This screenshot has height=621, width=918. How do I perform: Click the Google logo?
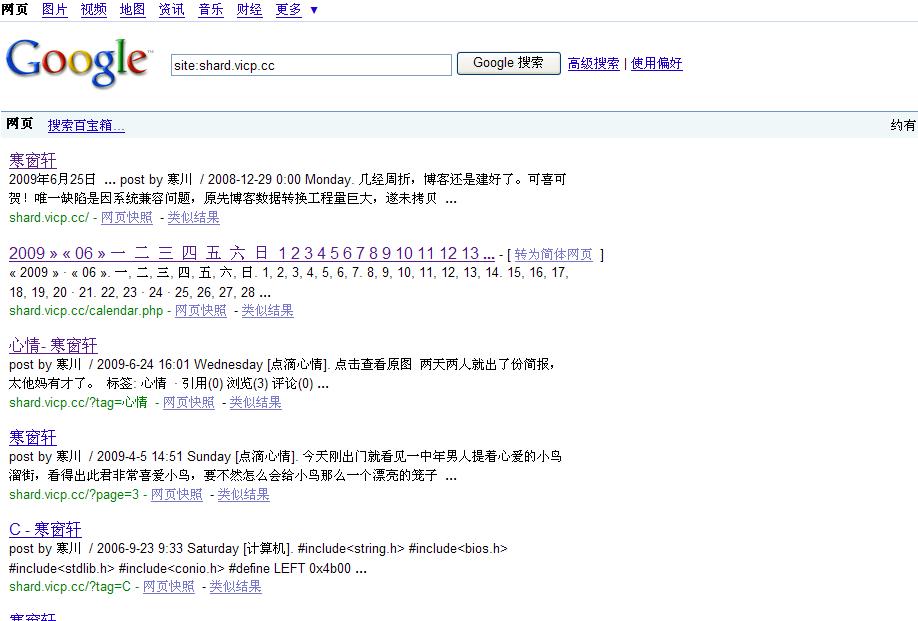(78, 62)
